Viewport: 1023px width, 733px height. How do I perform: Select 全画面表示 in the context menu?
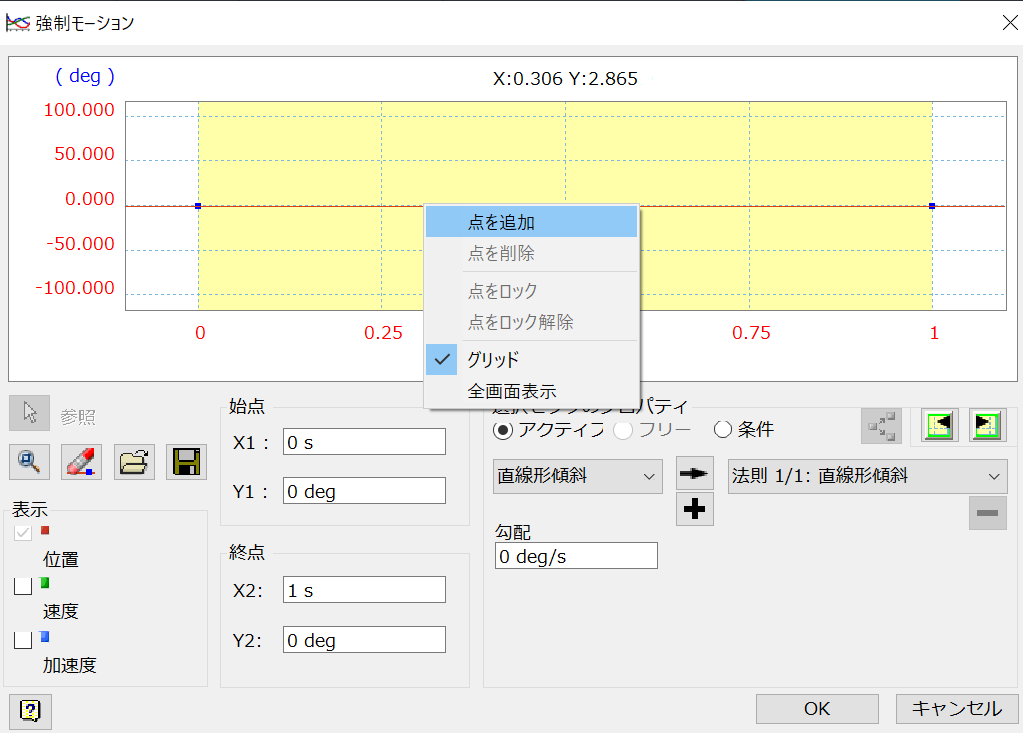(x=531, y=391)
